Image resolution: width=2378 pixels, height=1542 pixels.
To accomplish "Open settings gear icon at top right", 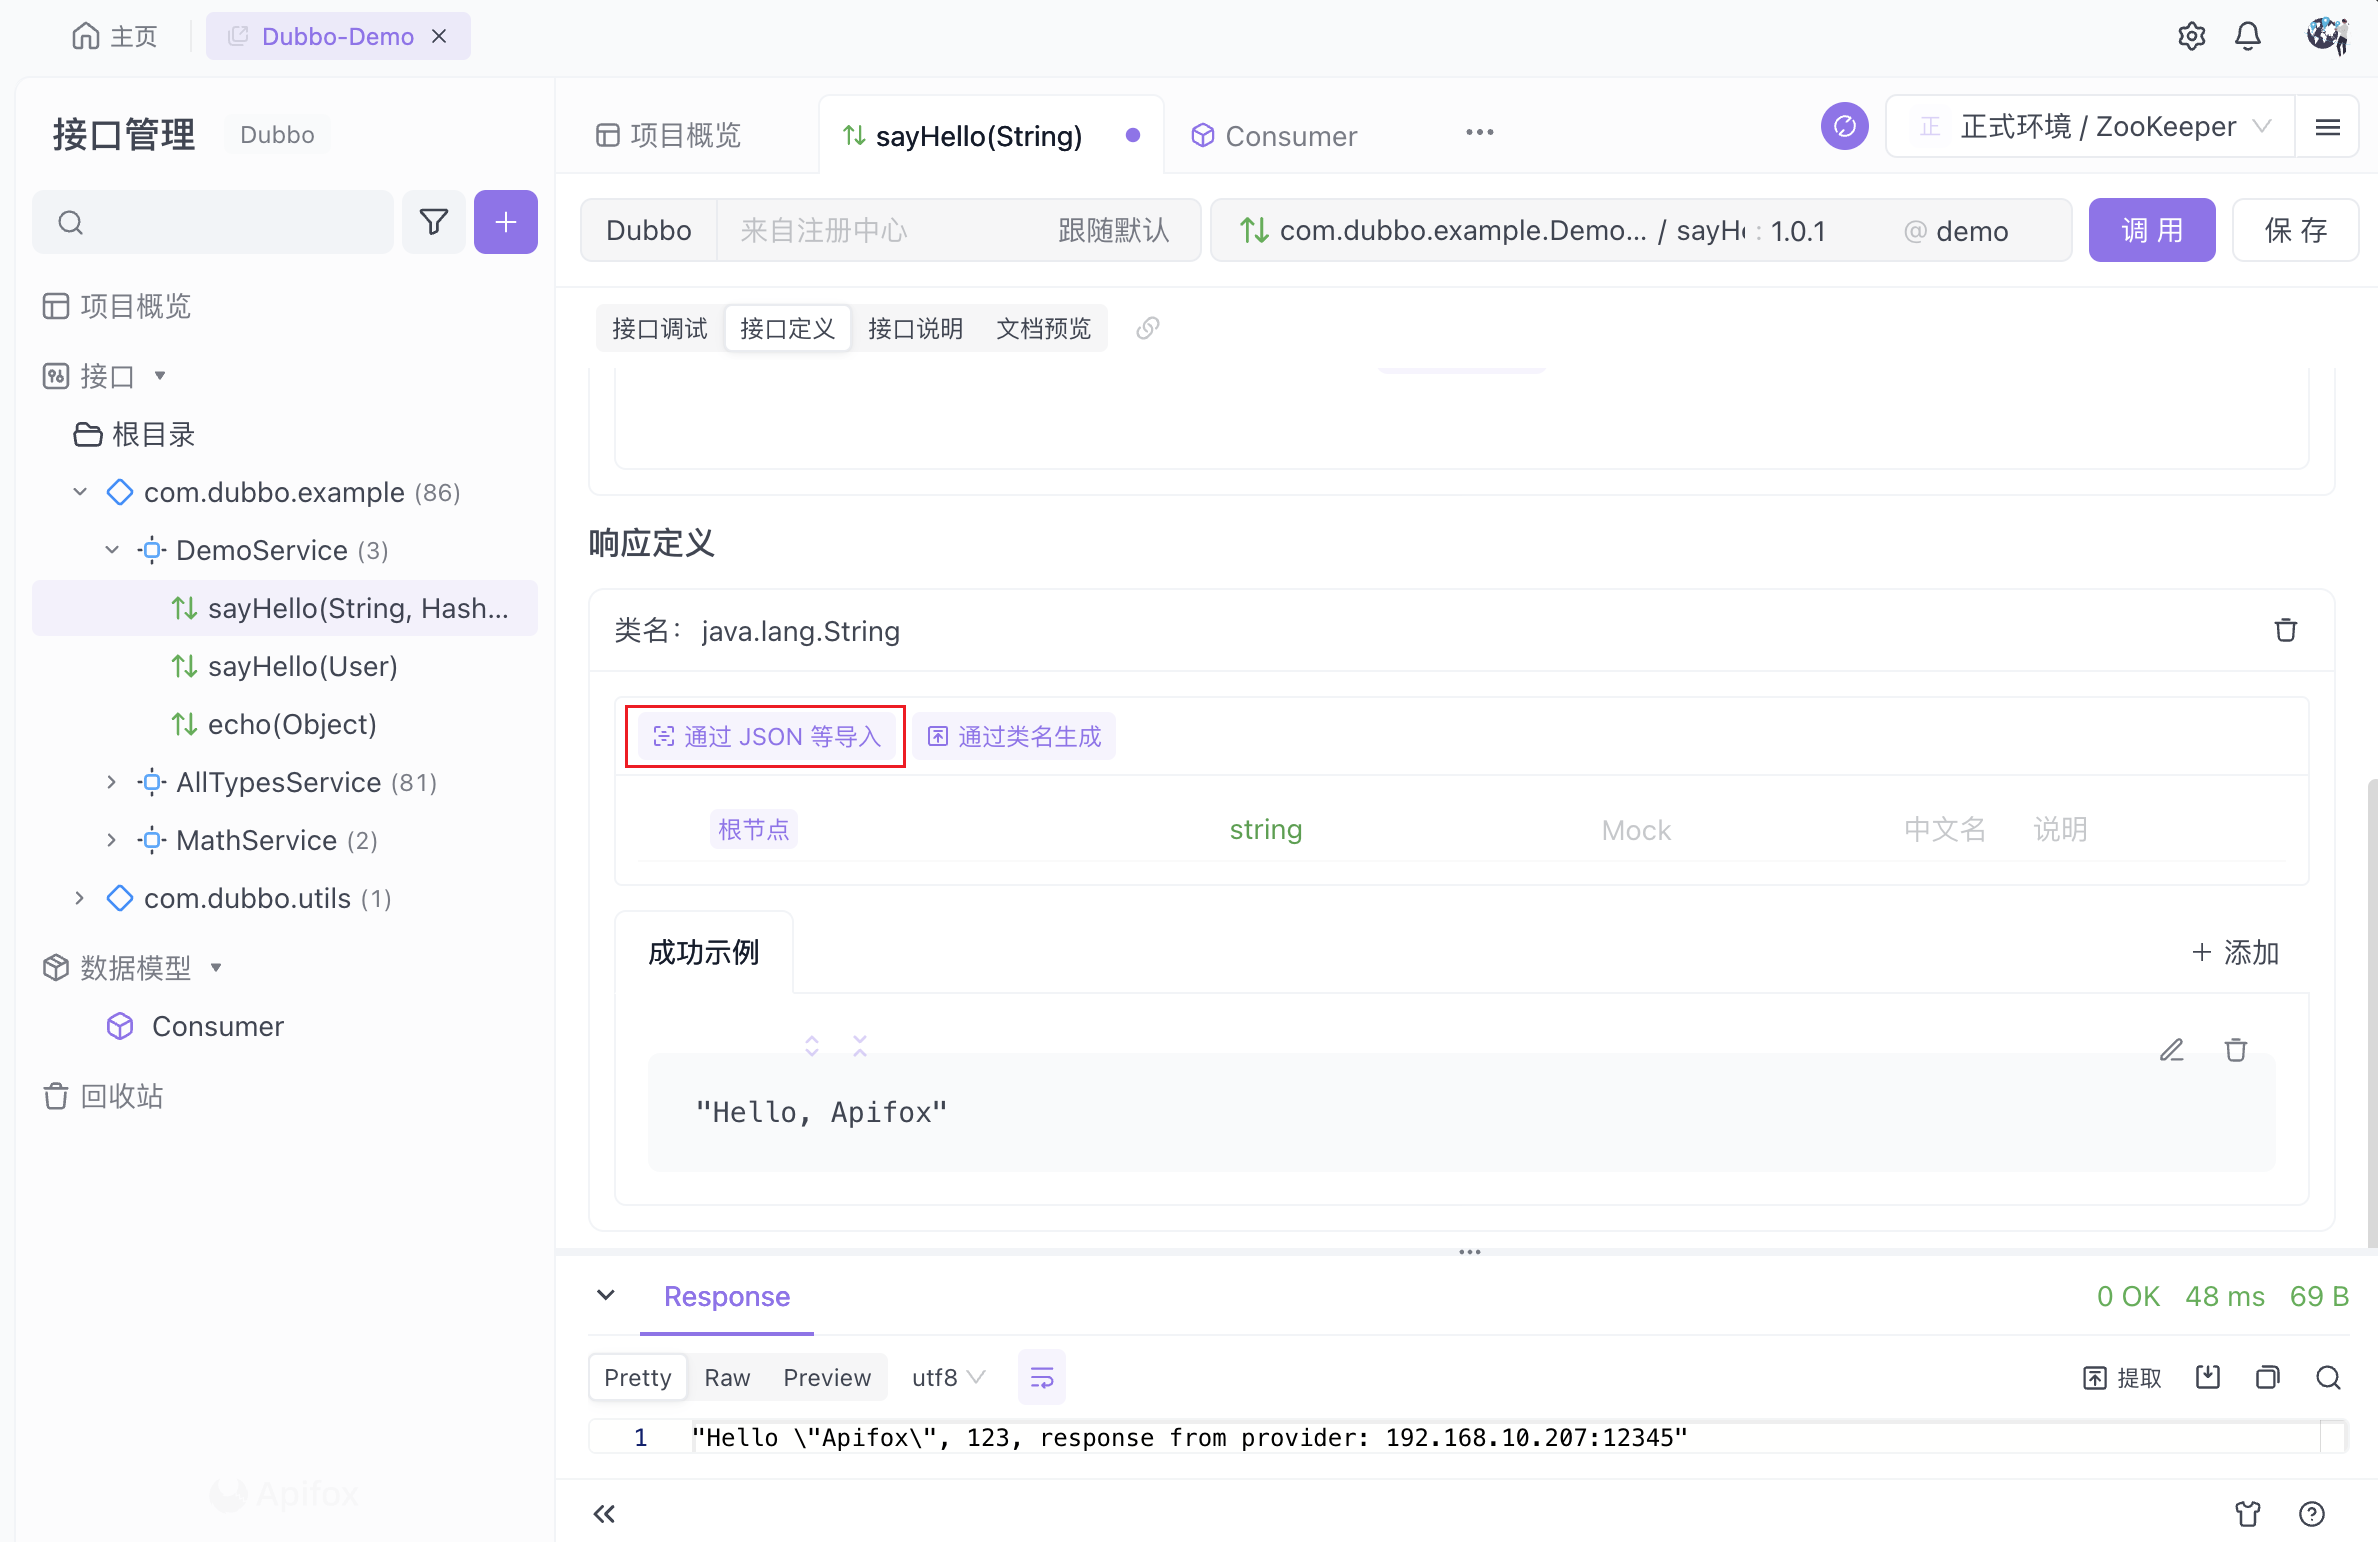I will point(2191,36).
